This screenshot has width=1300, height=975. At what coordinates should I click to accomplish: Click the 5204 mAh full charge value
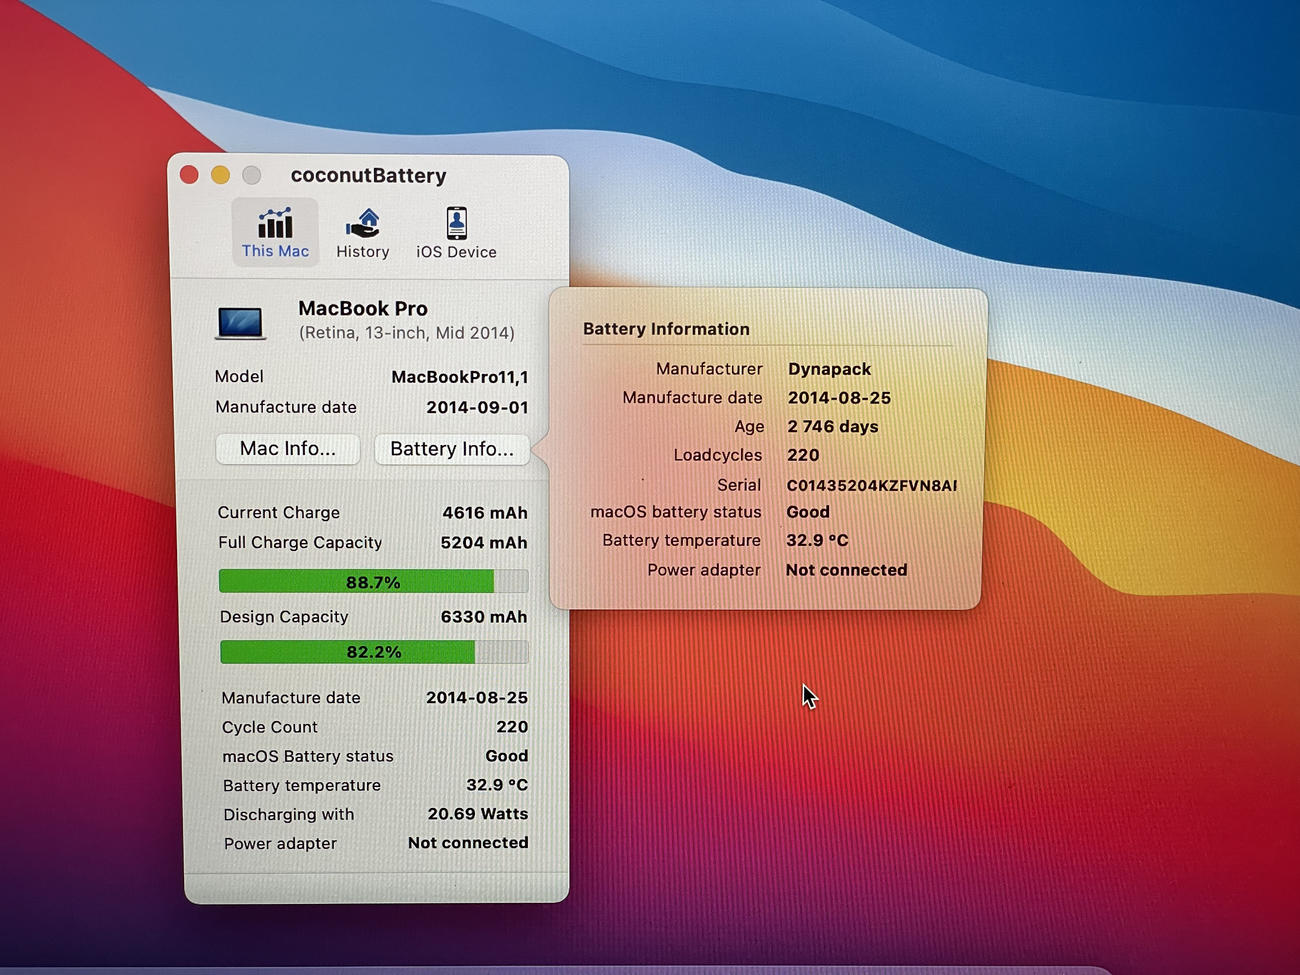(484, 543)
